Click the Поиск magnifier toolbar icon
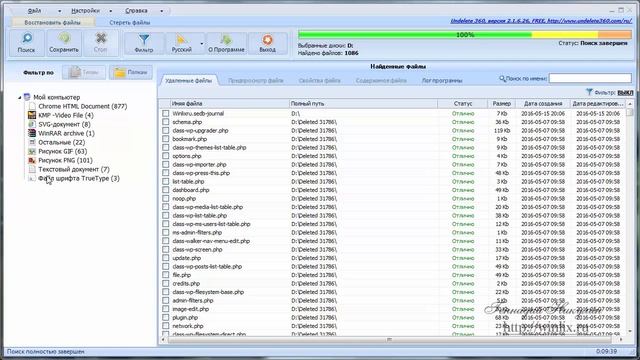Image resolution: width=640 pixels, height=360 pixels. click(x=27, y=39)
